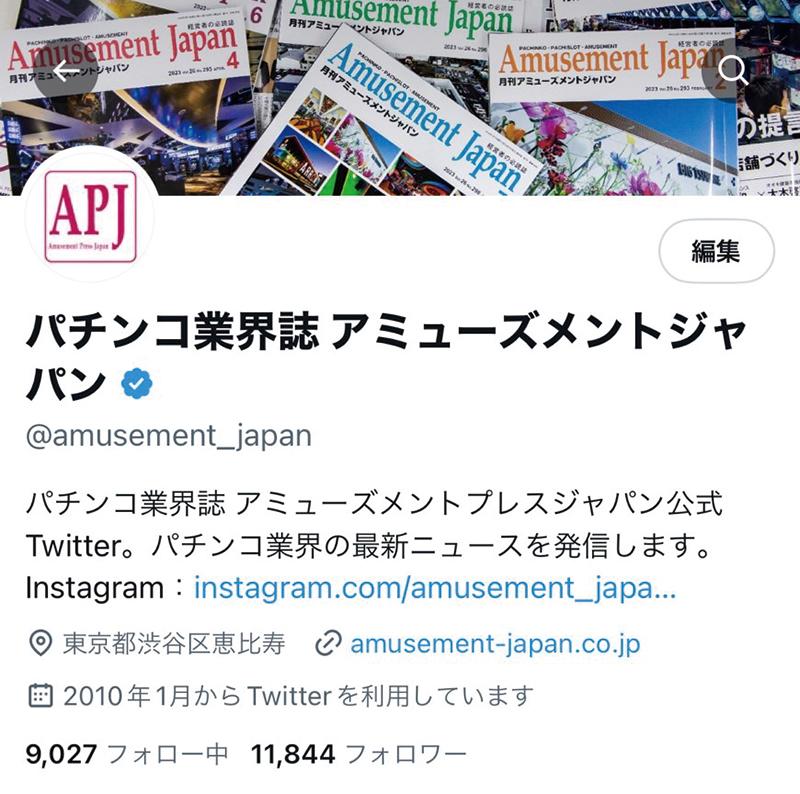Select the profile display name text
800x794 pixels.
(386, 356)
